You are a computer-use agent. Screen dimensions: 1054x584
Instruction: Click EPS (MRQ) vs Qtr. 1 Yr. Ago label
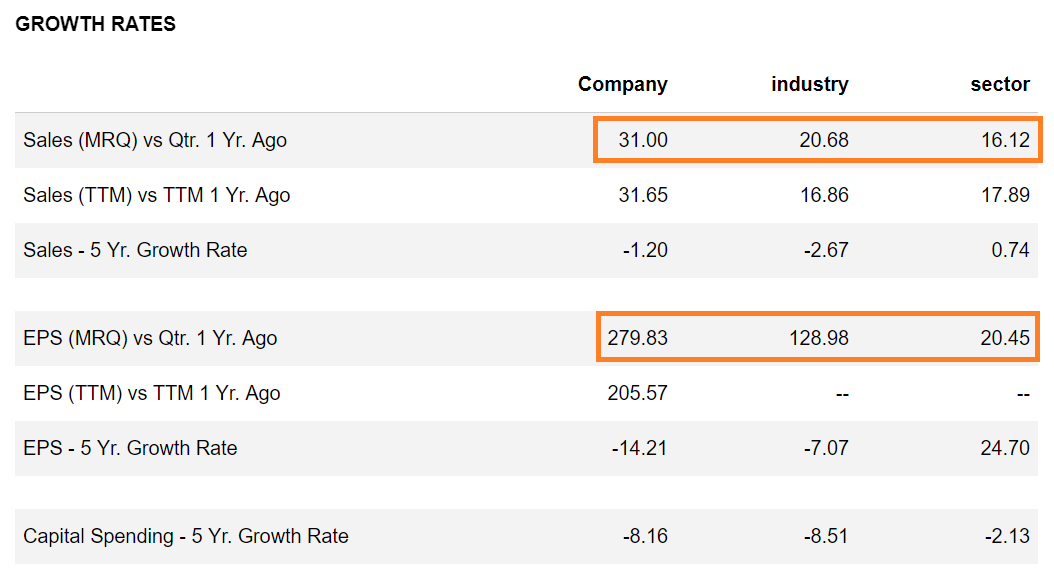[150, 339]
